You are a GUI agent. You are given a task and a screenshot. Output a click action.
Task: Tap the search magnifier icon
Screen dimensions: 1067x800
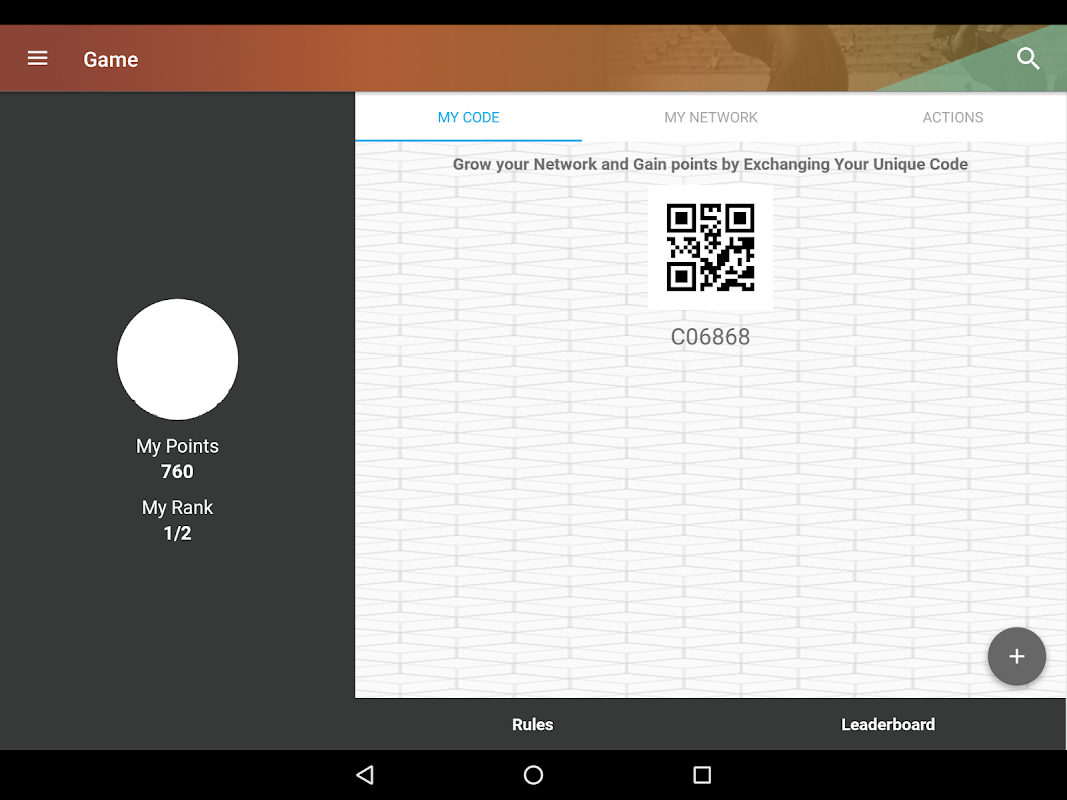click(x=1028, y=59)
